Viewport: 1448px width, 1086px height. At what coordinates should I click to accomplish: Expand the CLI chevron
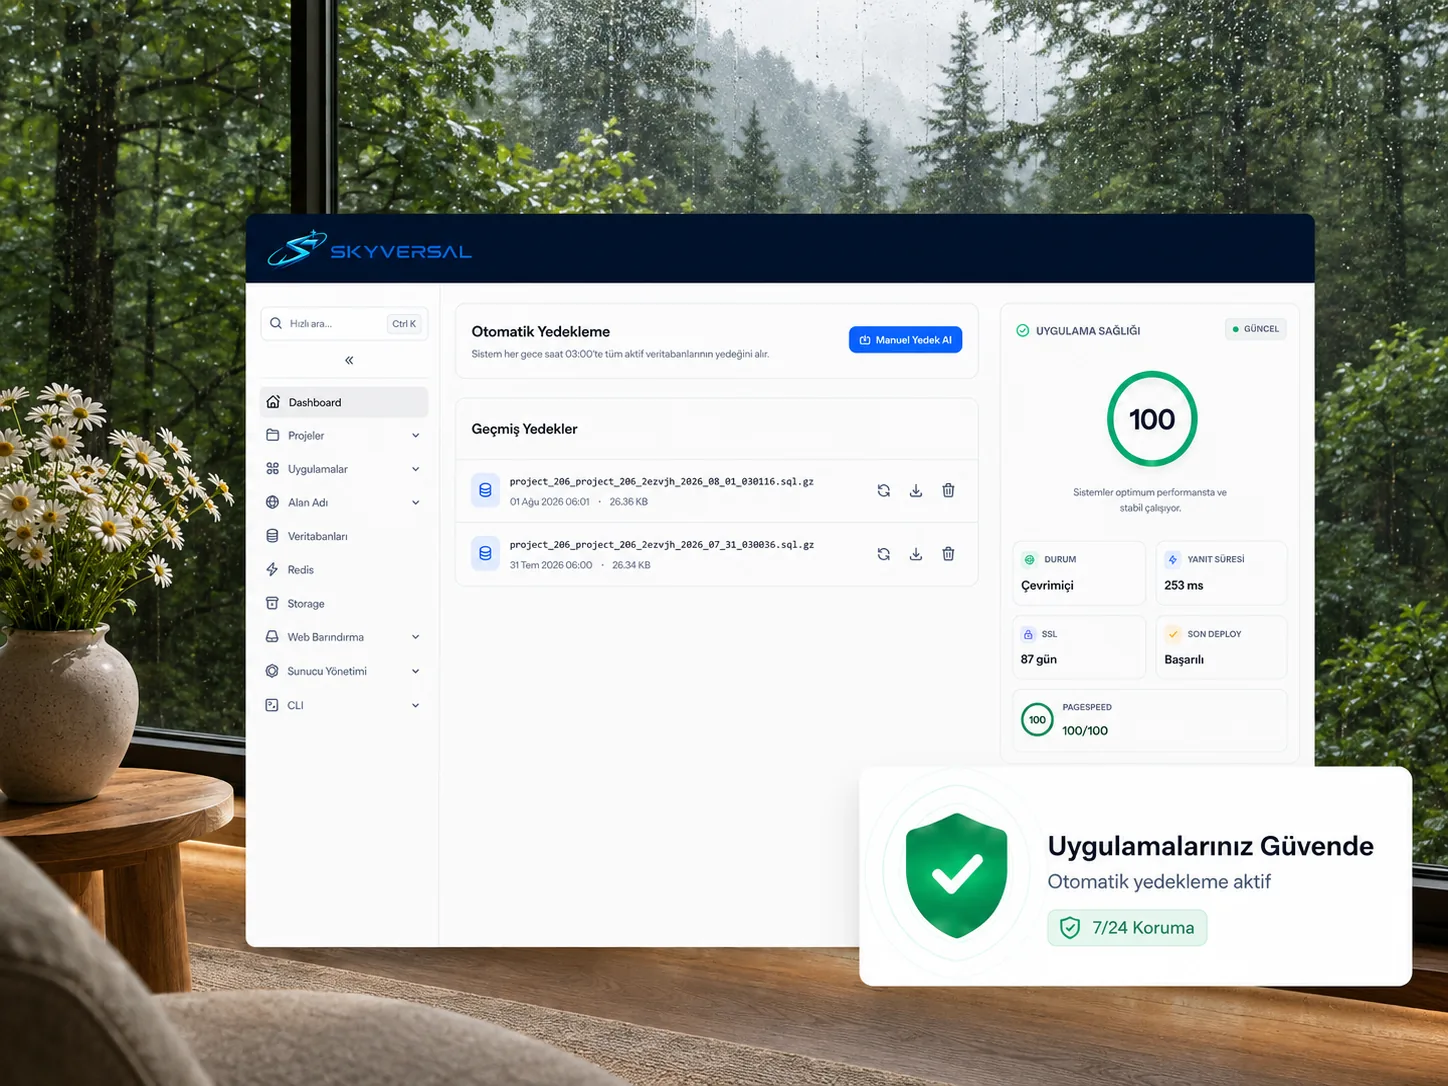416,705
